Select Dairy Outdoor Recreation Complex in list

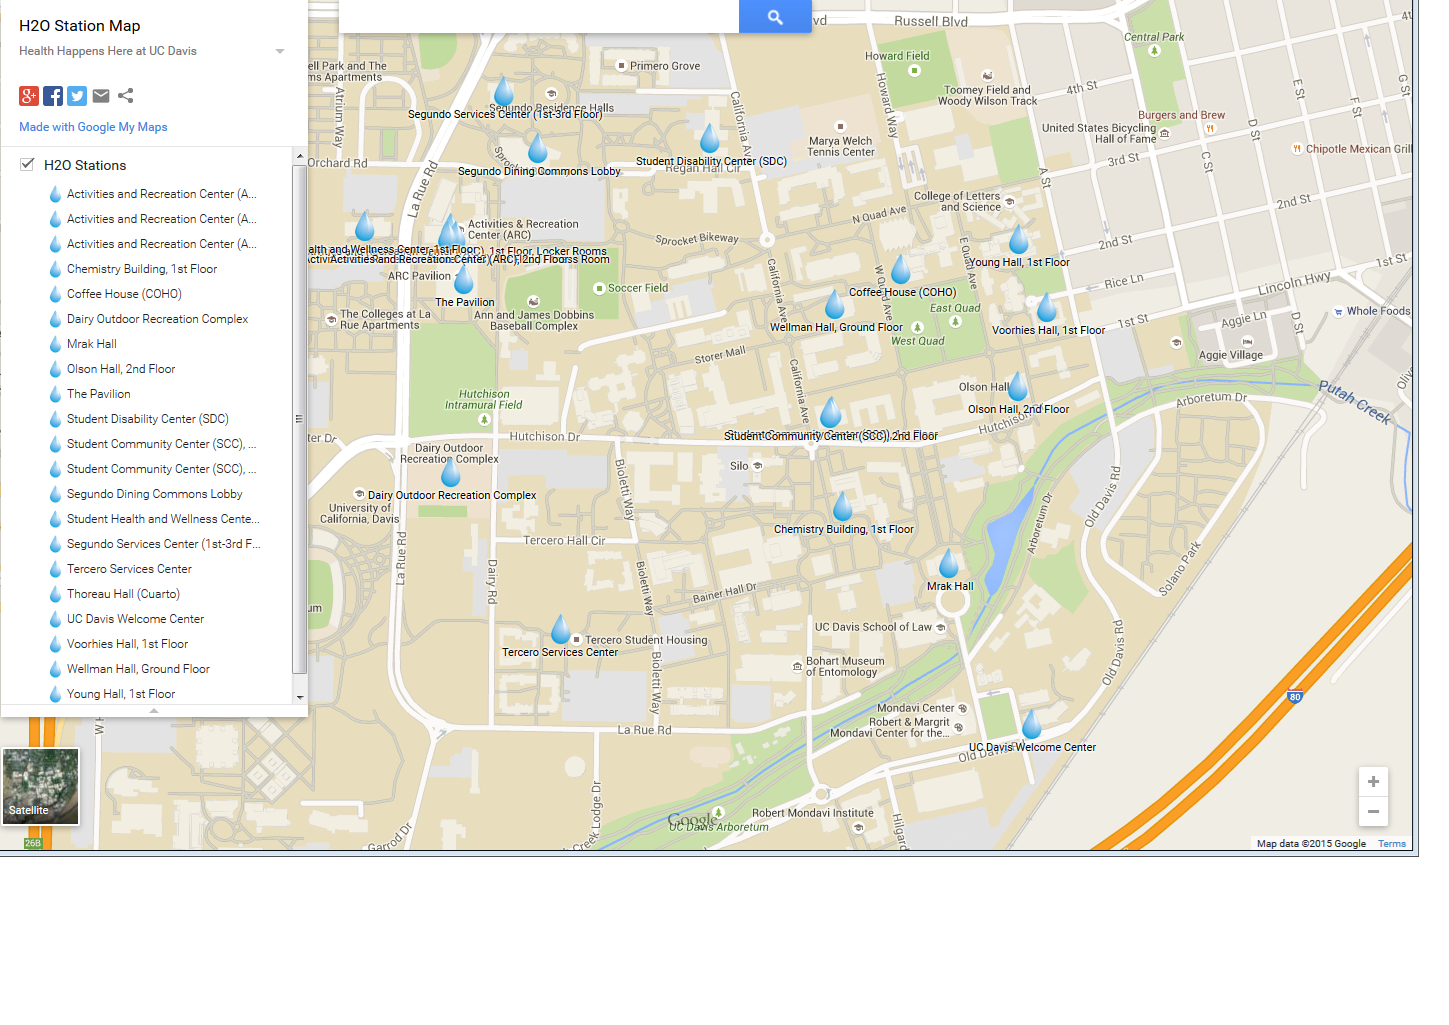click(x=157, y=319)
